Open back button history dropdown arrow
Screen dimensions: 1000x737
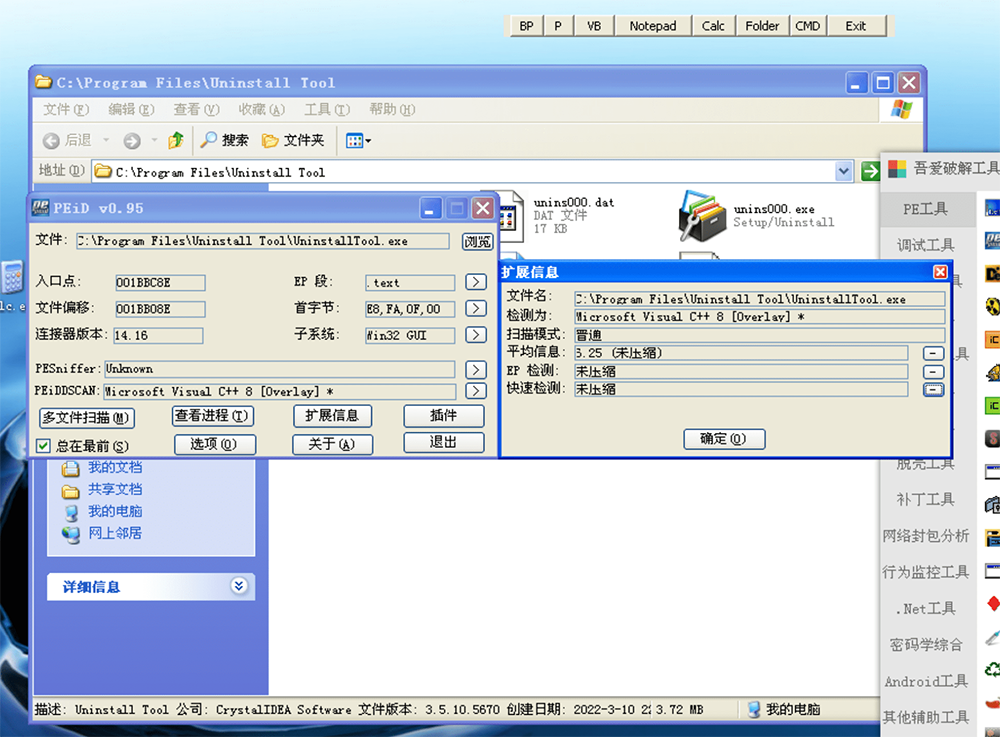click(107, 140)
